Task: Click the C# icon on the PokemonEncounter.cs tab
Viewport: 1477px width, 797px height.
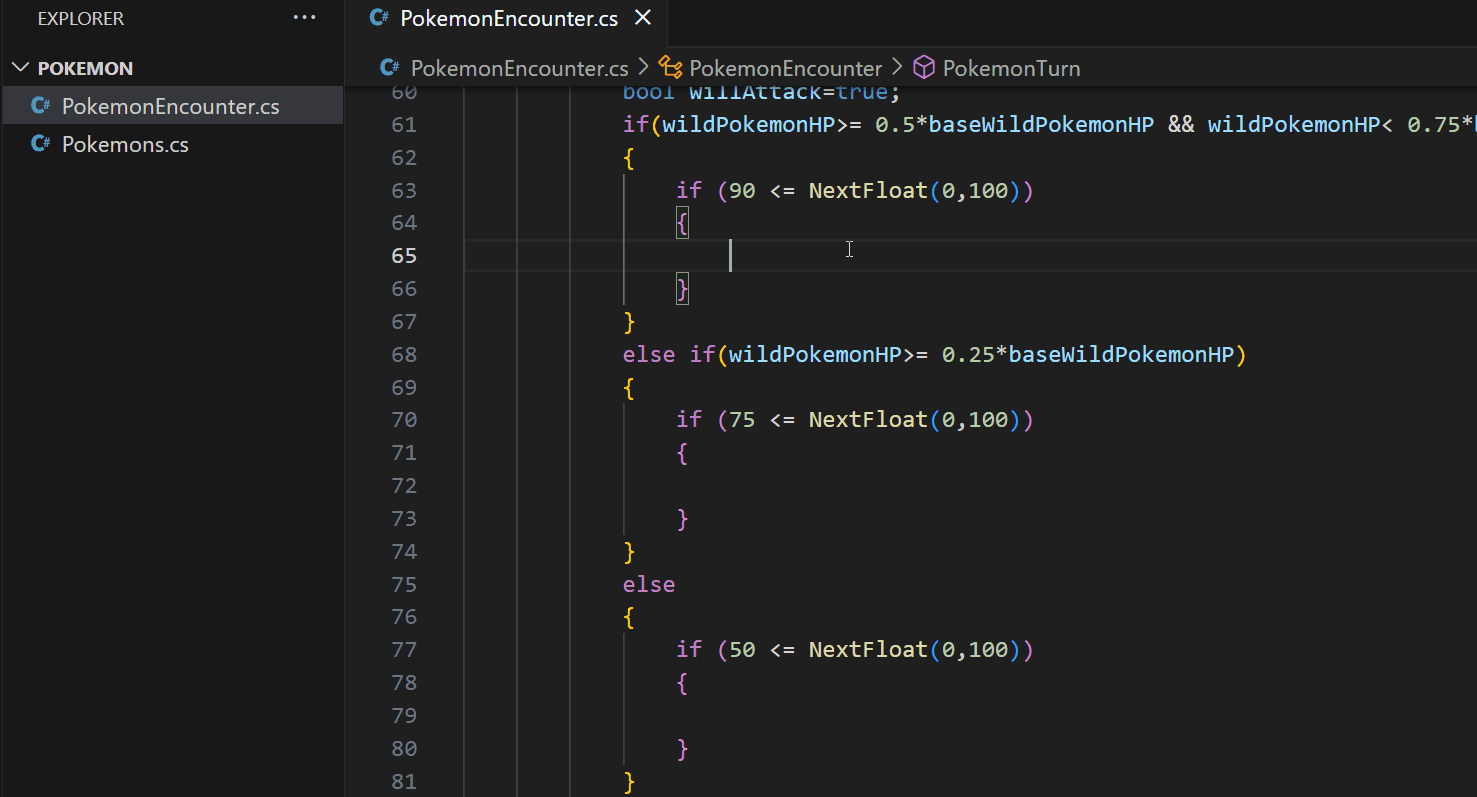Action: click(378, 18)
